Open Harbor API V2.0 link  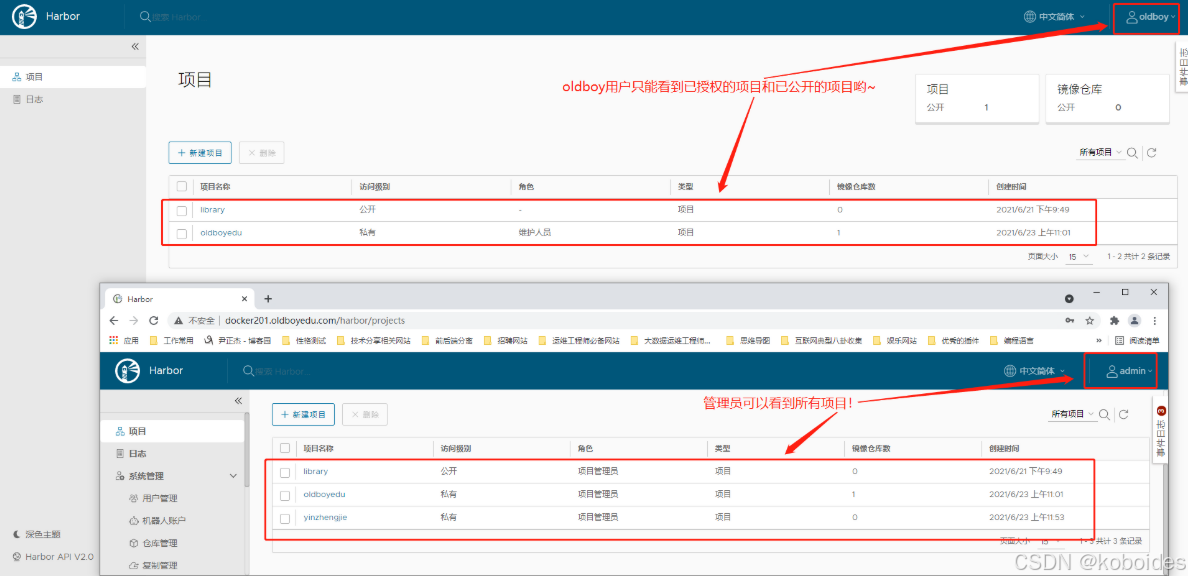click(53, 556)
